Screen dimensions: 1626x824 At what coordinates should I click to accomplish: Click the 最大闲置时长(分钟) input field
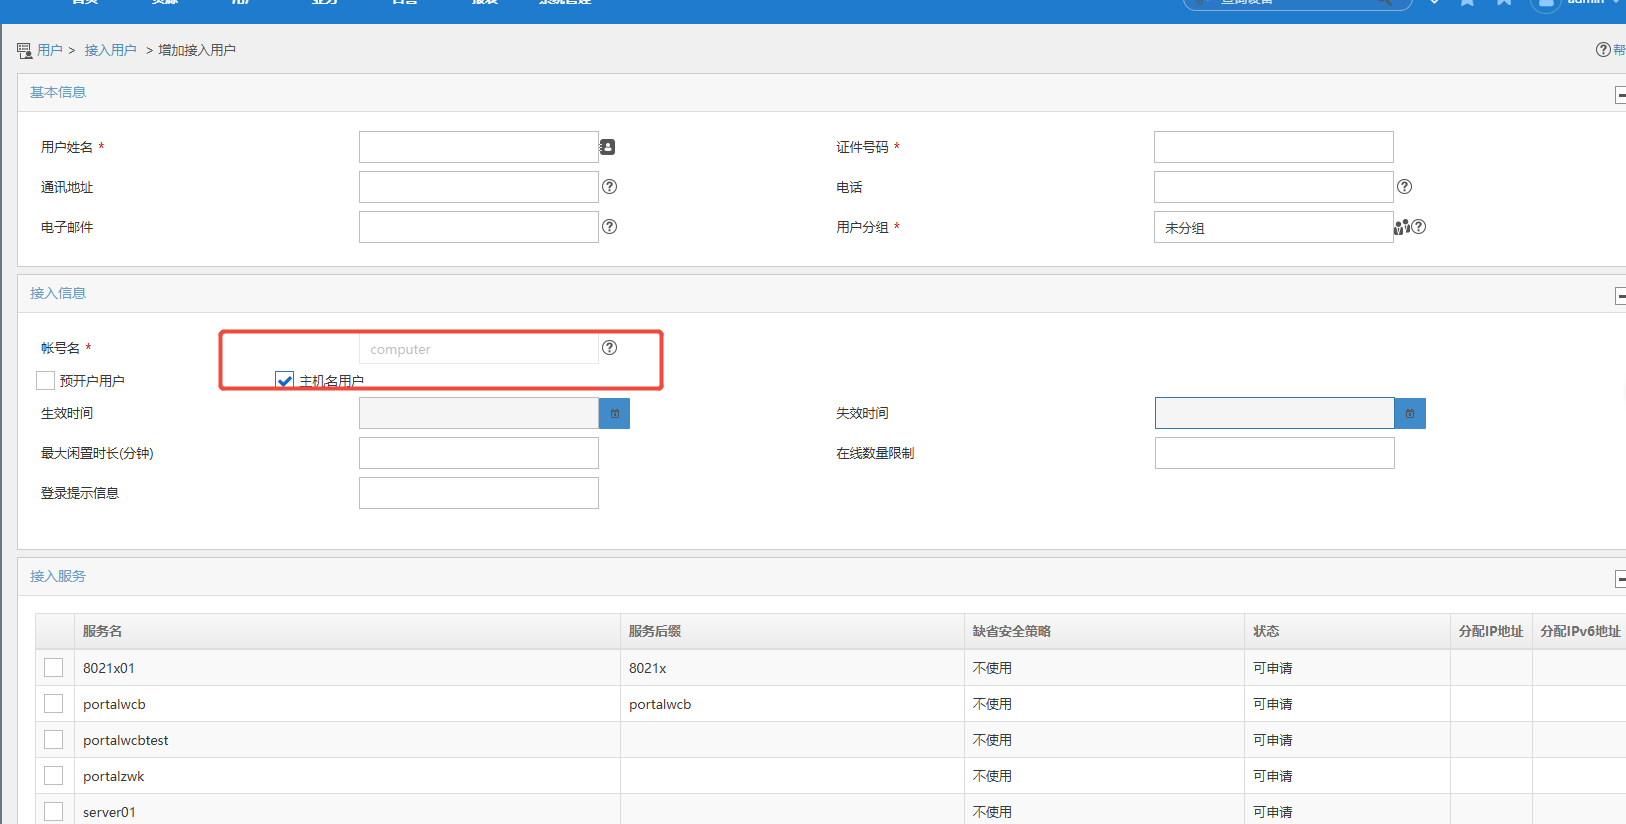click(478, 453)
